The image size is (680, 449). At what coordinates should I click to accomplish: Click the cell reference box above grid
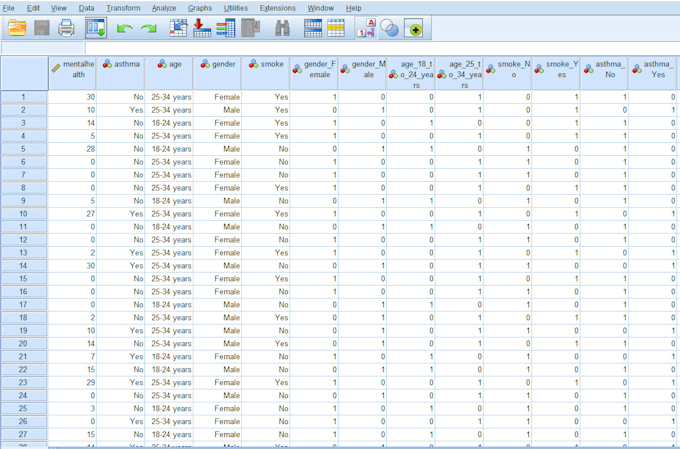point(42,48)
